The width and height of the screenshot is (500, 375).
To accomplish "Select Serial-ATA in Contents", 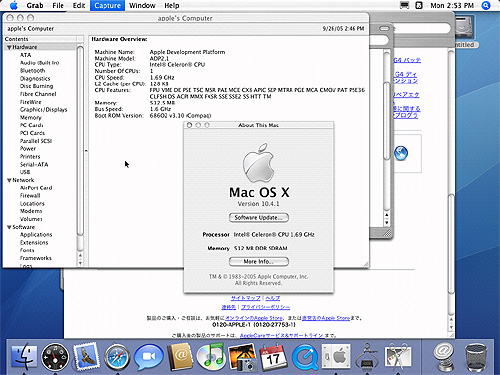I will 34,164.
